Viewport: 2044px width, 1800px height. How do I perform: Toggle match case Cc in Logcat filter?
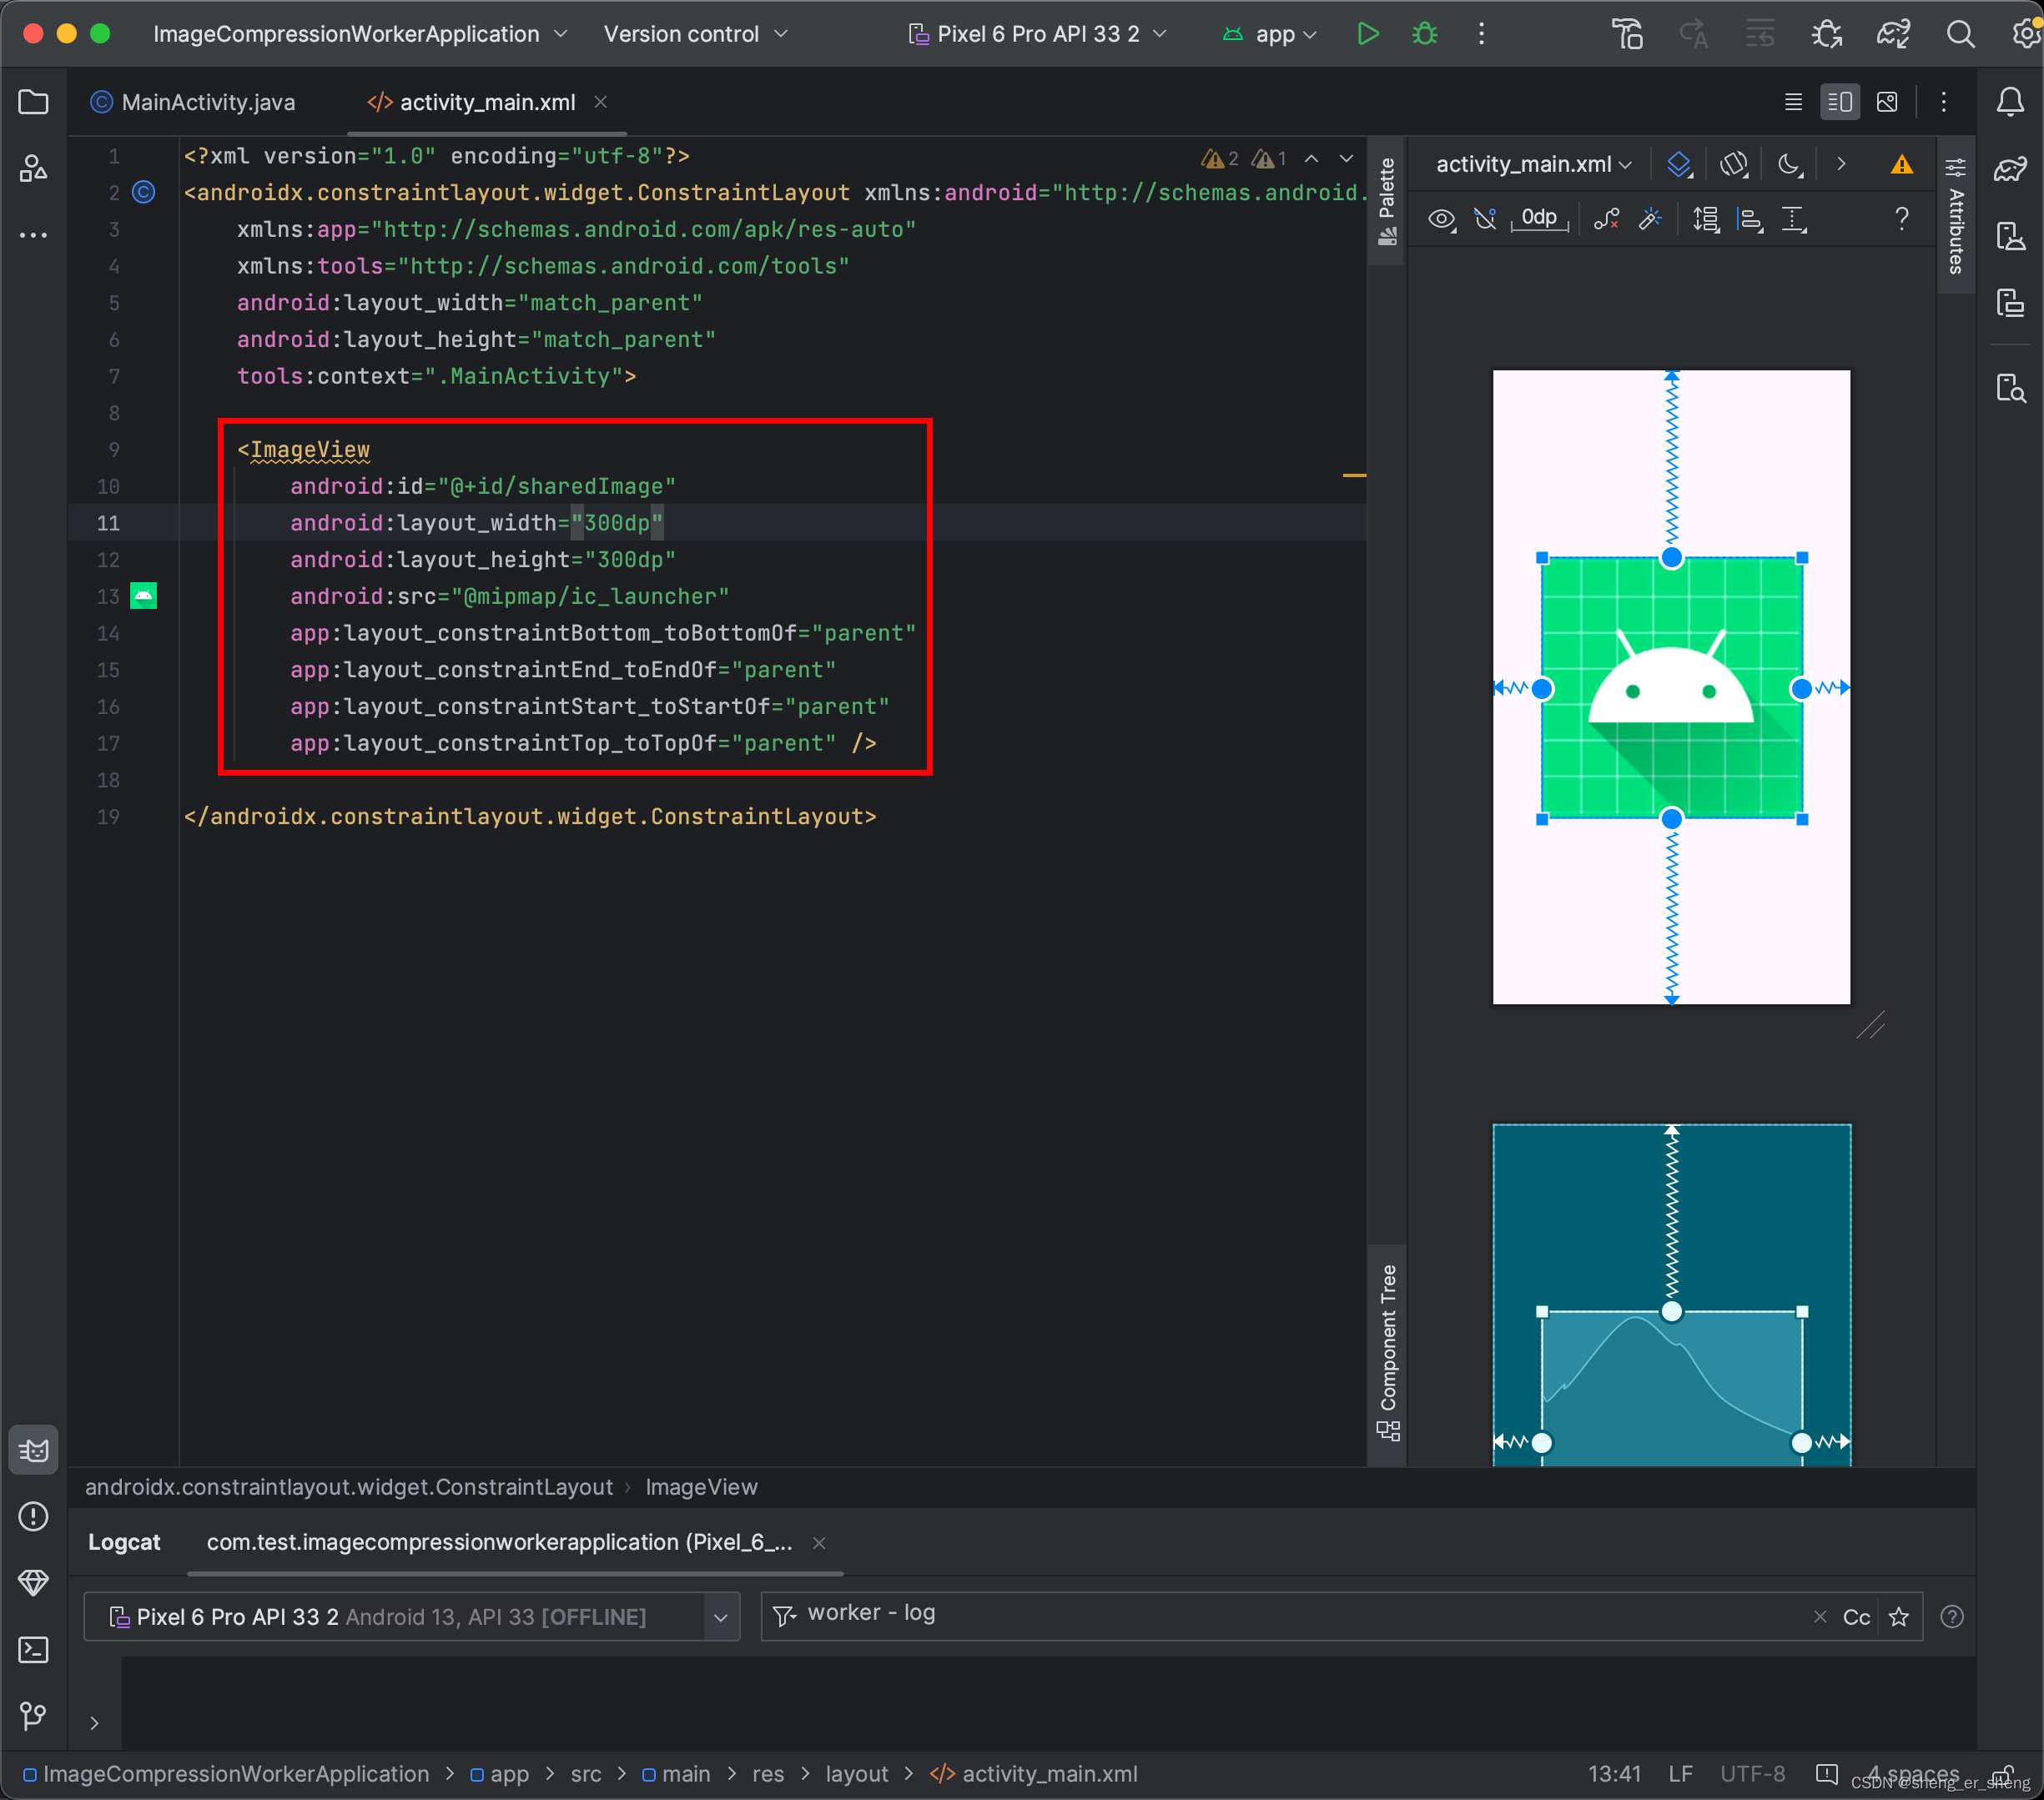[x=1856, y=1617]
